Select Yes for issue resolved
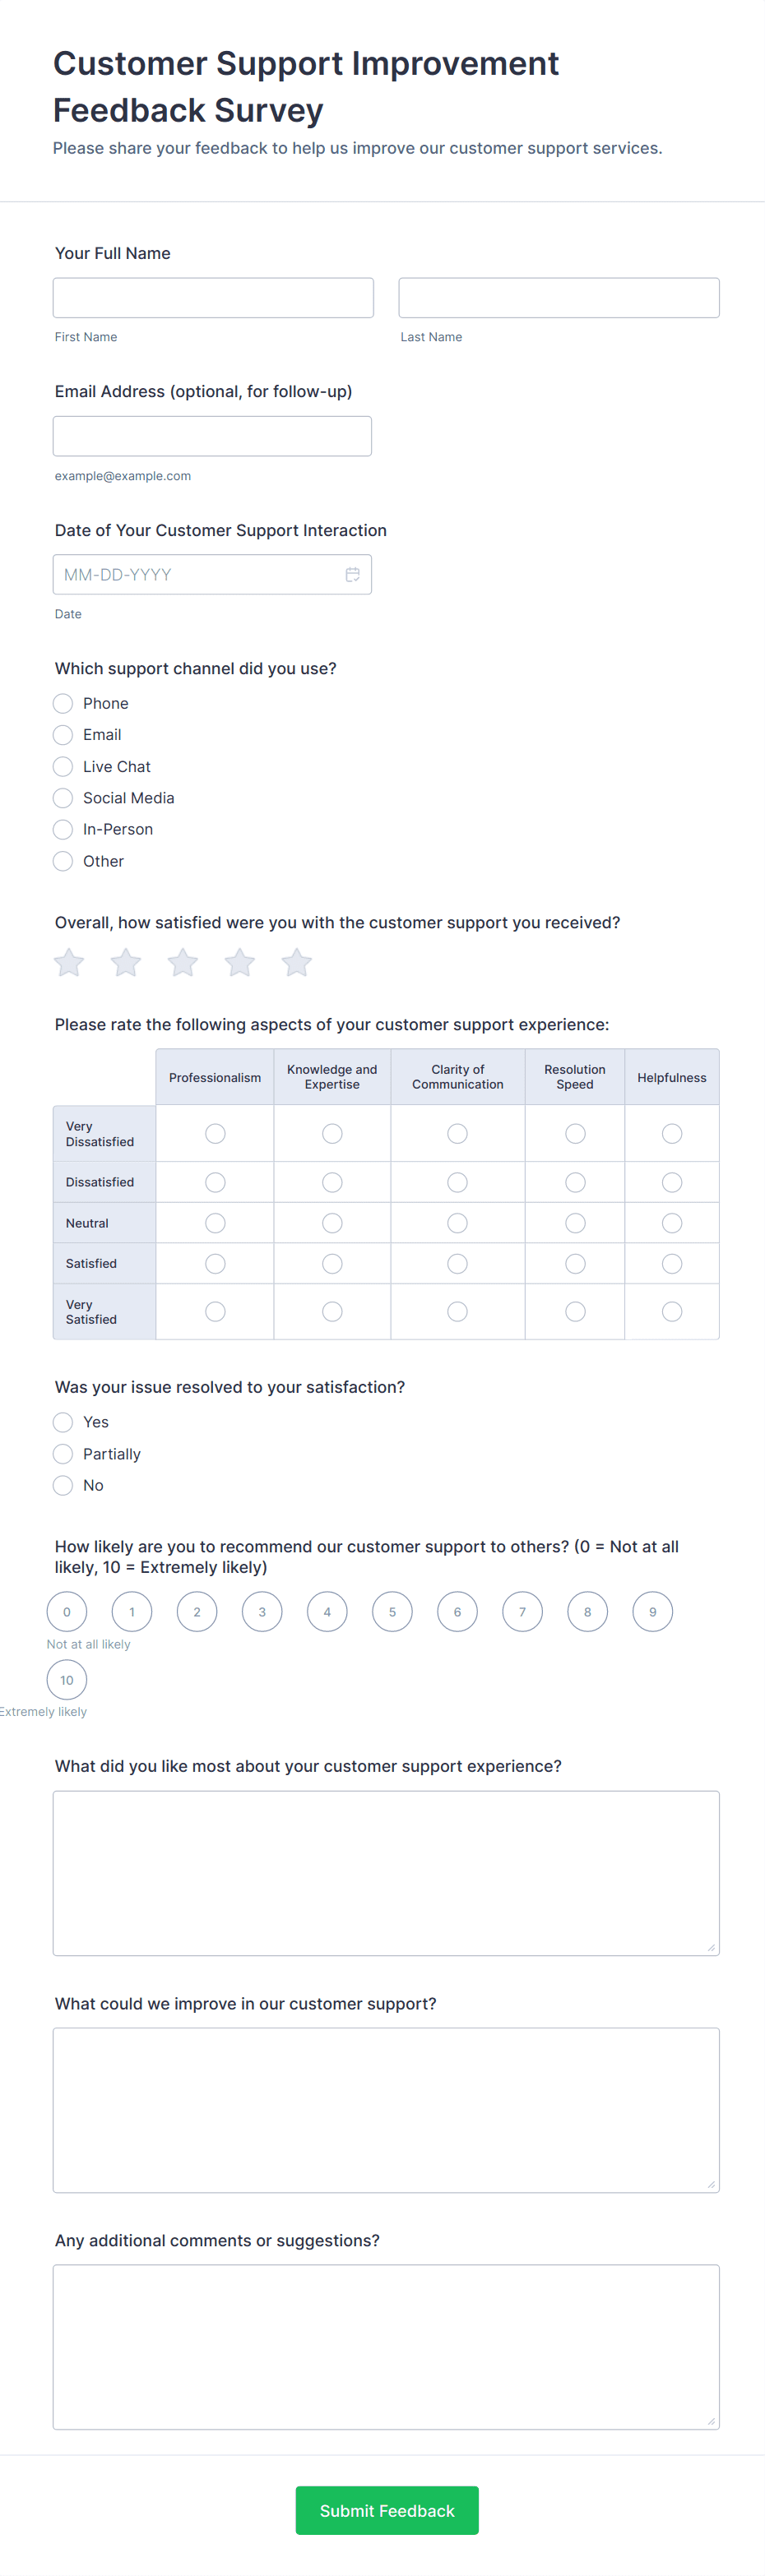 tap(63, 1422)
